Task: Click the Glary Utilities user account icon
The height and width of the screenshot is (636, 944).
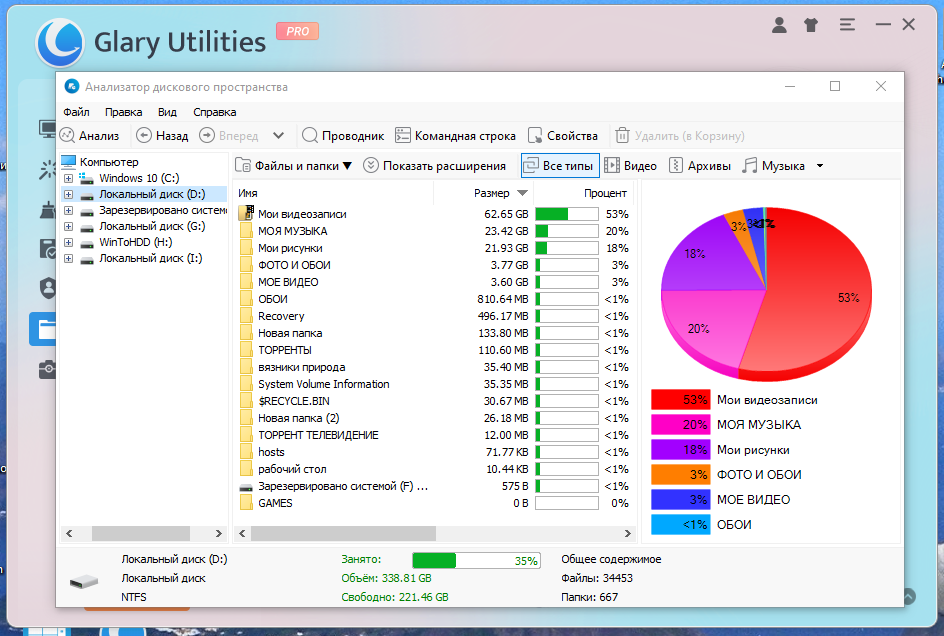Action: coord(779,25)
